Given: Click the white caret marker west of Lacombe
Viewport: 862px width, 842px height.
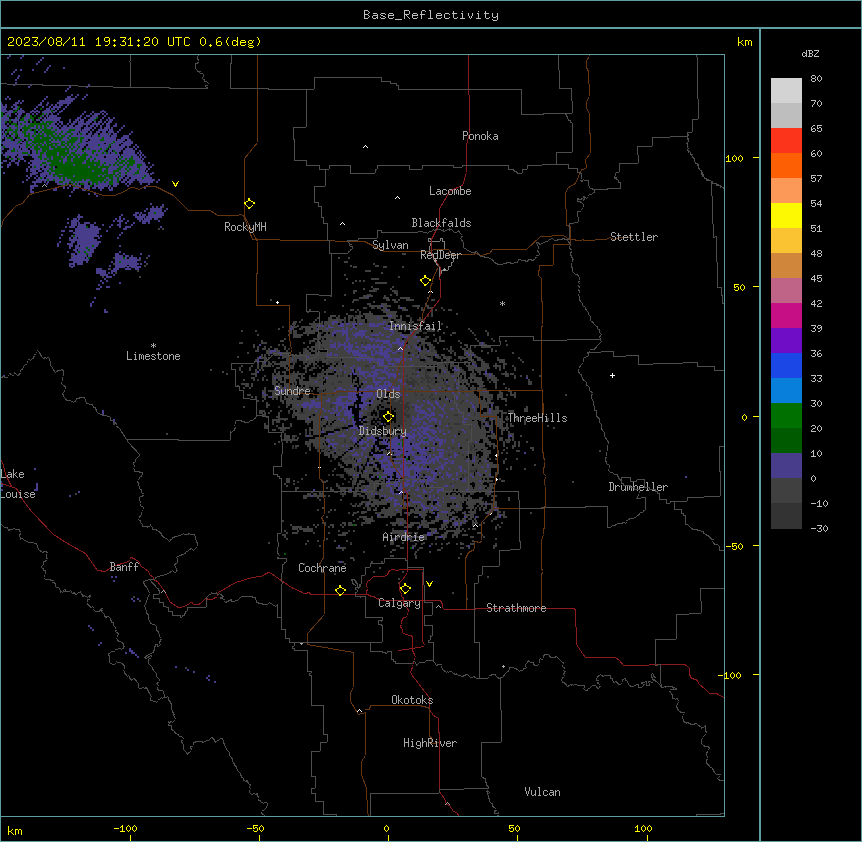Looking at the screenshot, I should tap(397, 197).
